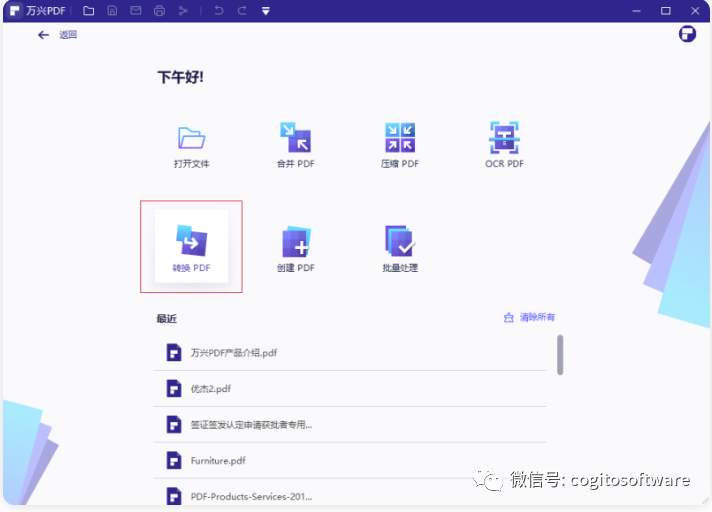Minimize the 万兴PDF window

tap(637, 10)
